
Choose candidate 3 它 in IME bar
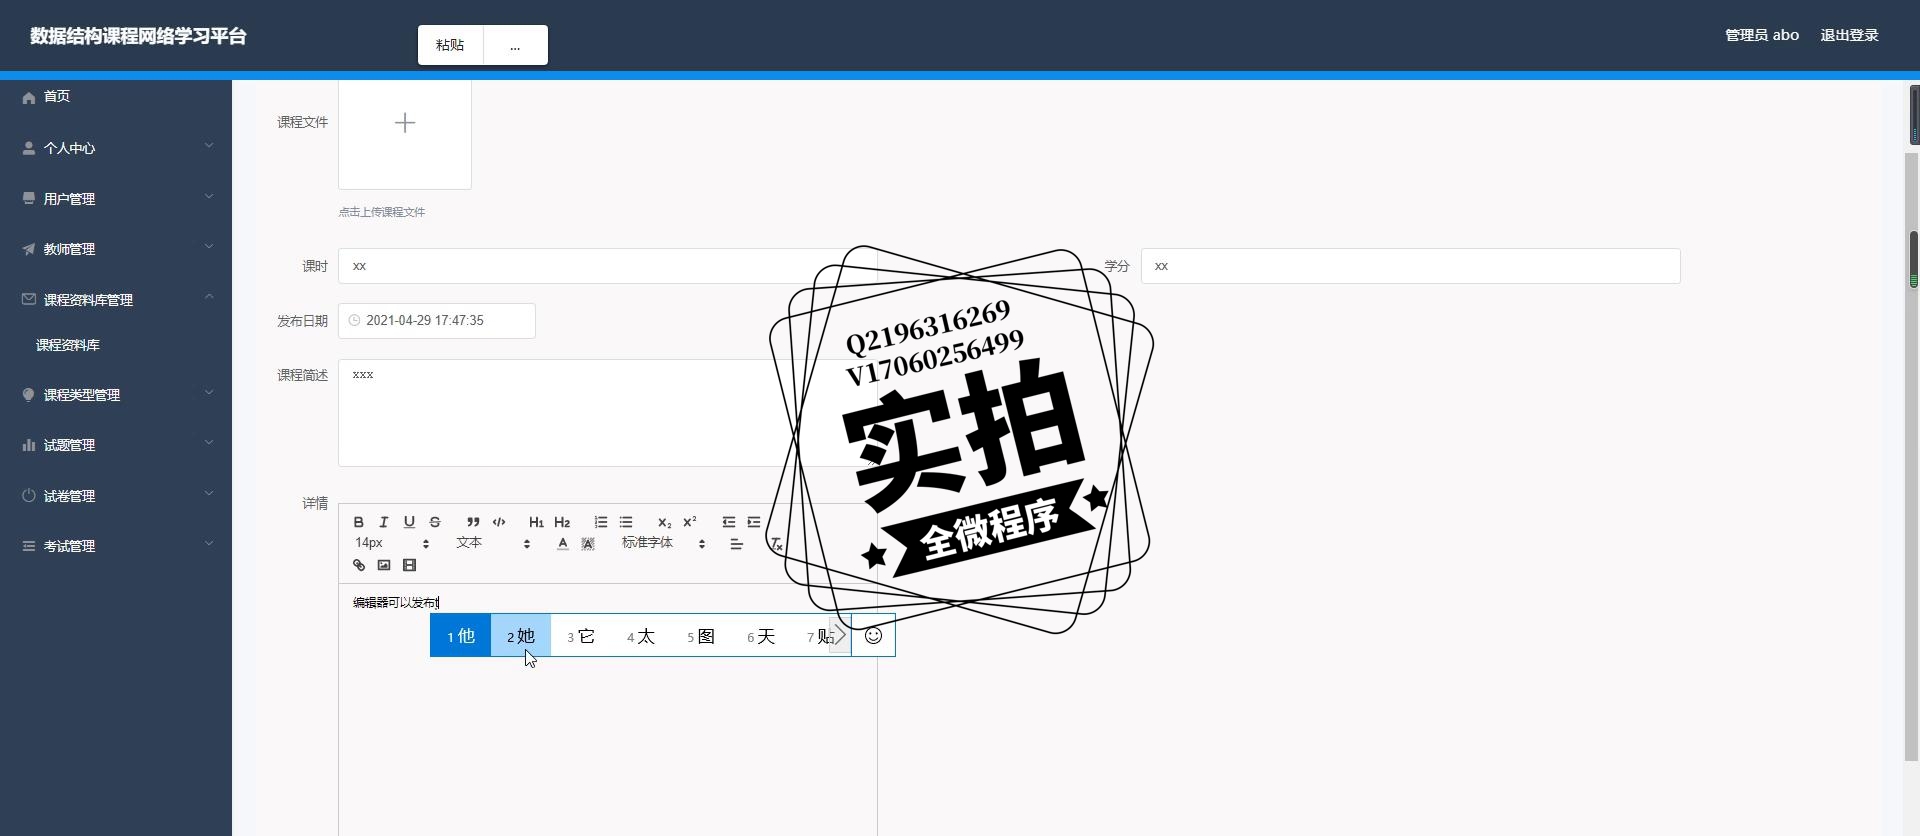(x=580, y=636)
